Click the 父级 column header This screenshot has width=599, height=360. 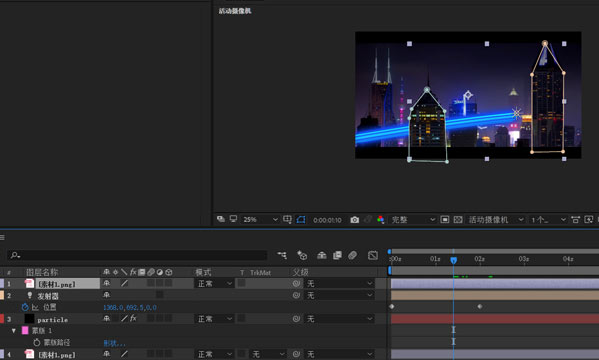coord(300,272)
